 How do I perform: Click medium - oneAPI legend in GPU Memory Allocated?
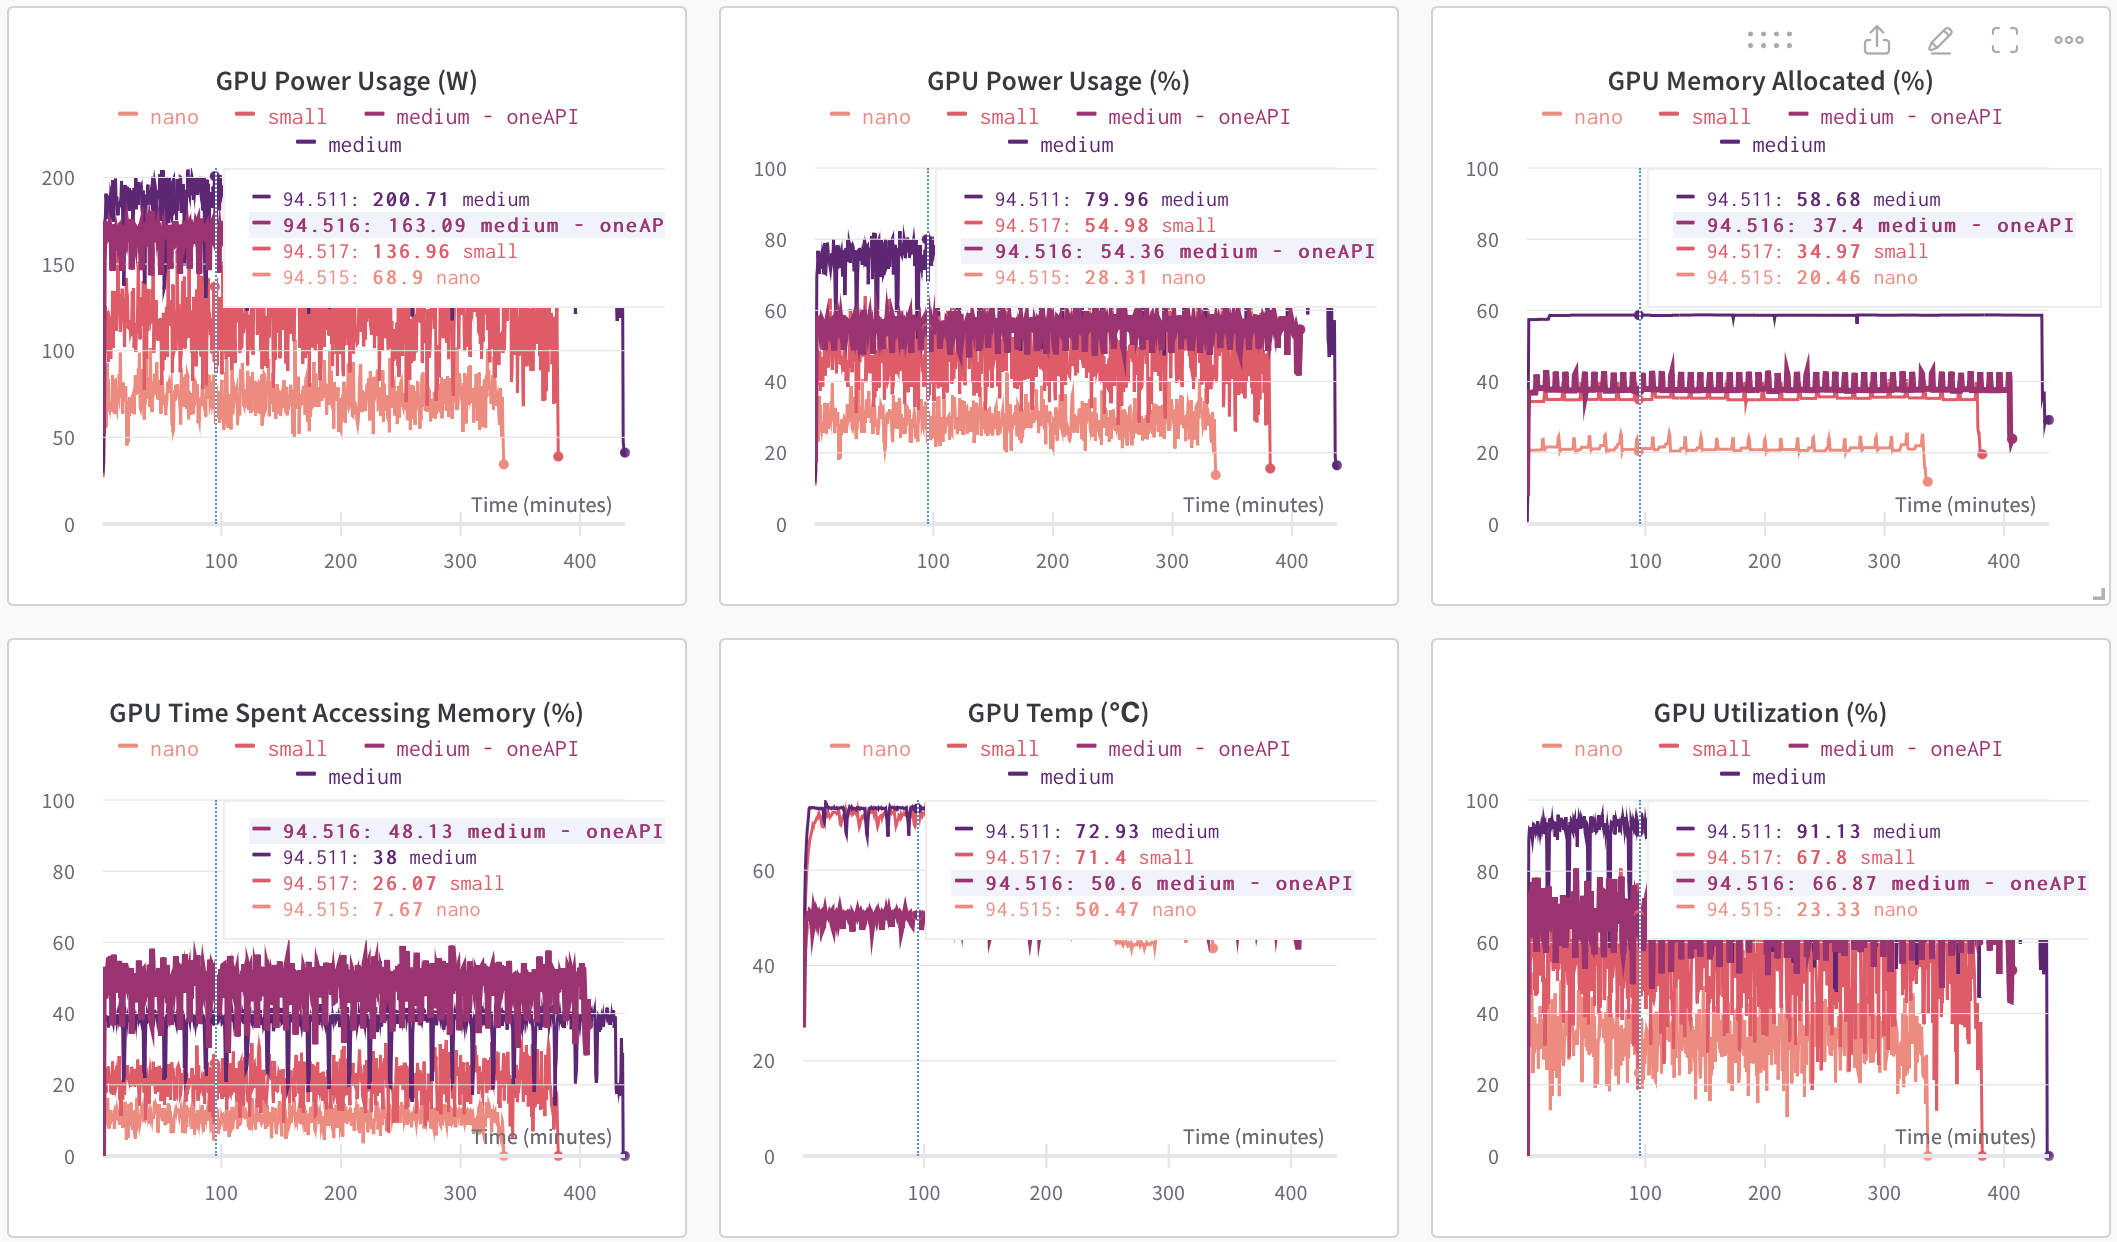1910,117
